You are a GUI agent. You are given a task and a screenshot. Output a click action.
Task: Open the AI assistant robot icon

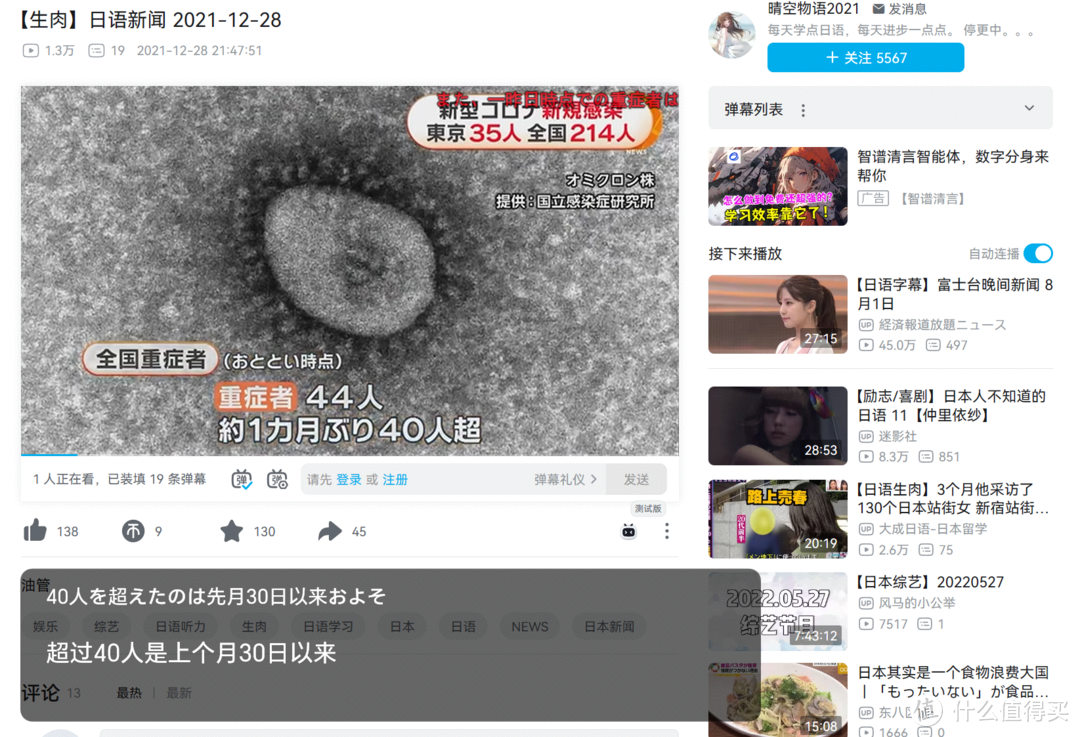point(628,531)
